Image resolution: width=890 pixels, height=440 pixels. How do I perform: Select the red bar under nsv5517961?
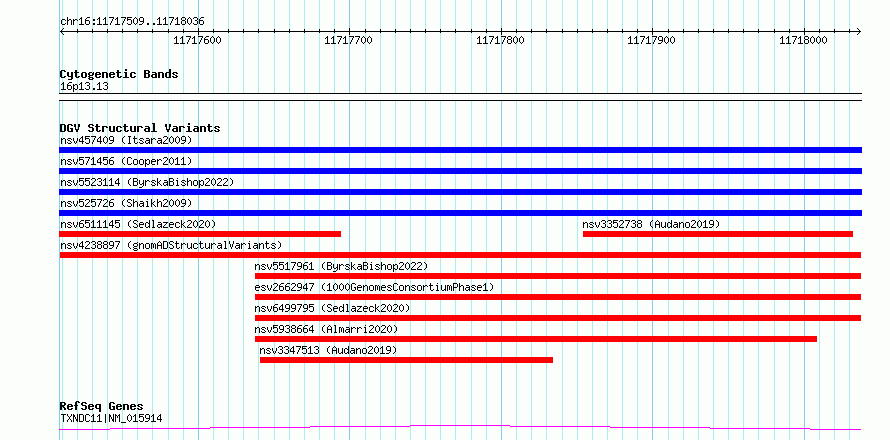(x=558, y=276)
